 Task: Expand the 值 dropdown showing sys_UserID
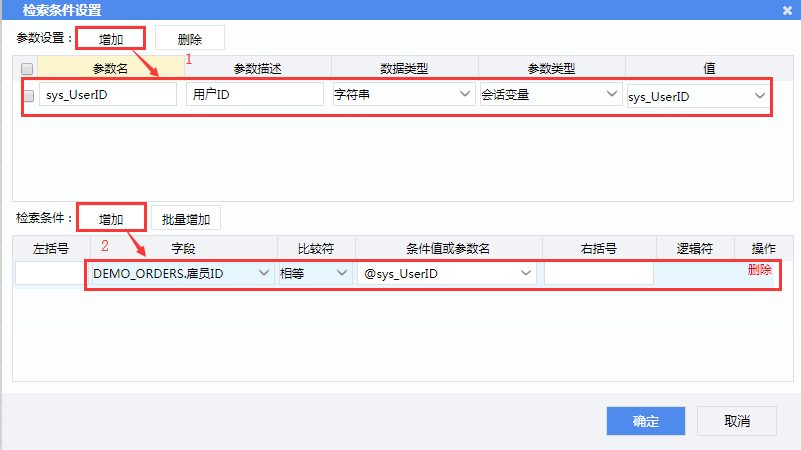pyautogui.click(x=696, y=96)
